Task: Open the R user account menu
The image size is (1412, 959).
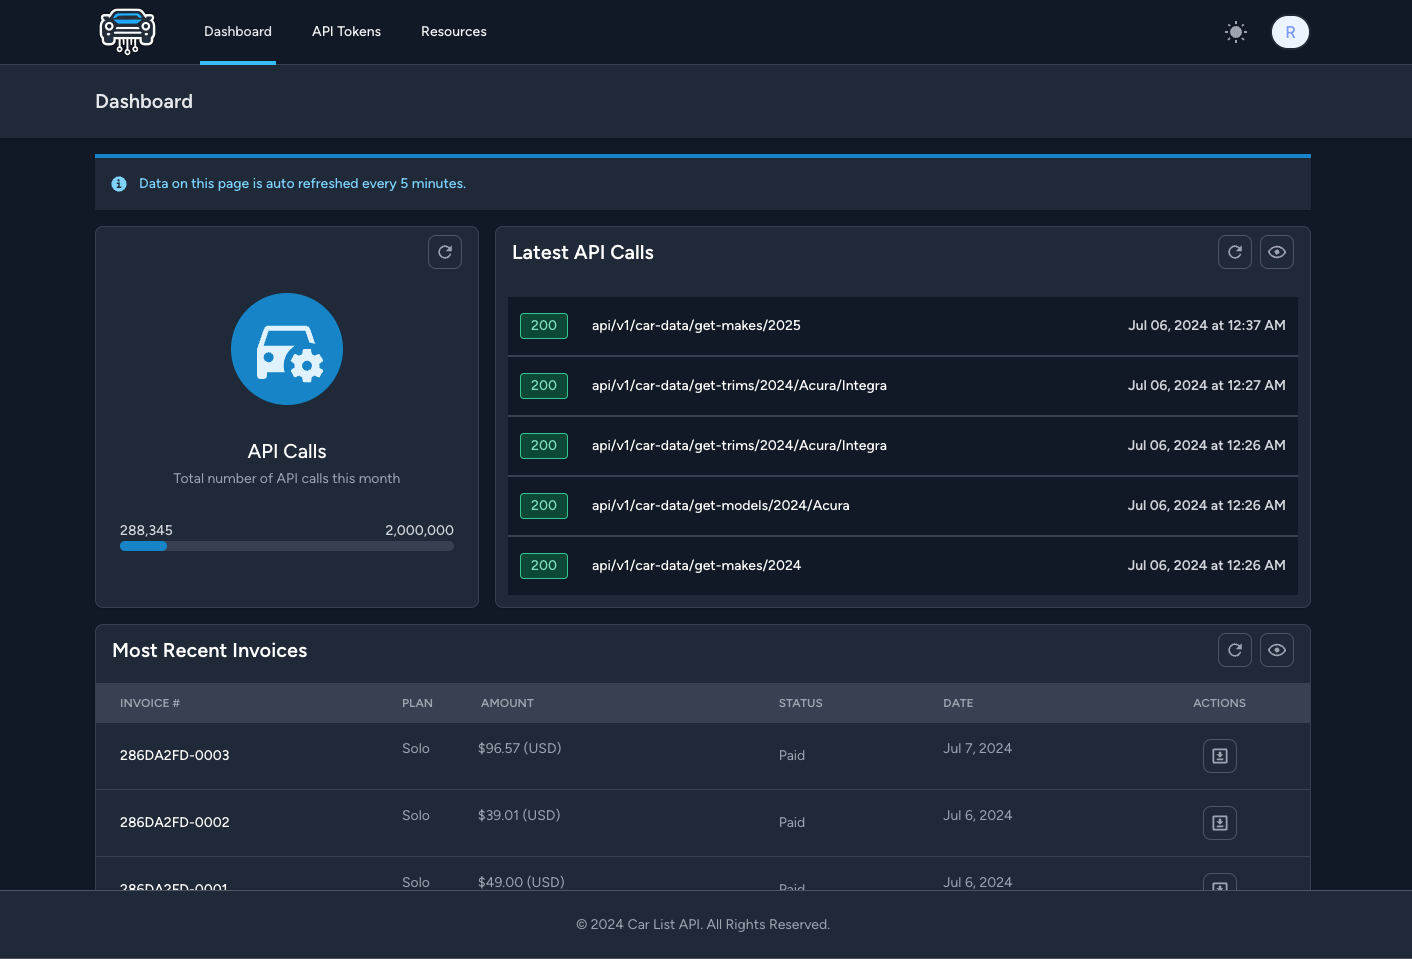Action: [1290, 32]
